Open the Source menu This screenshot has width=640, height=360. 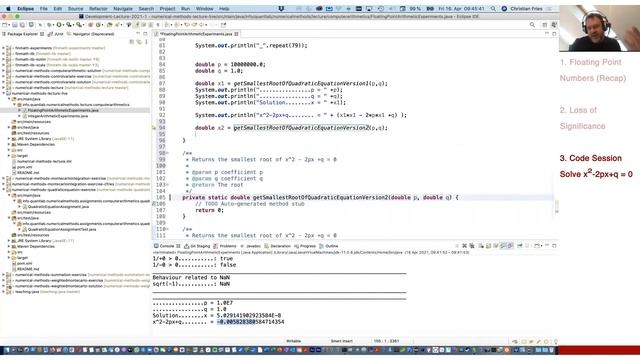(x=75, y=9)
